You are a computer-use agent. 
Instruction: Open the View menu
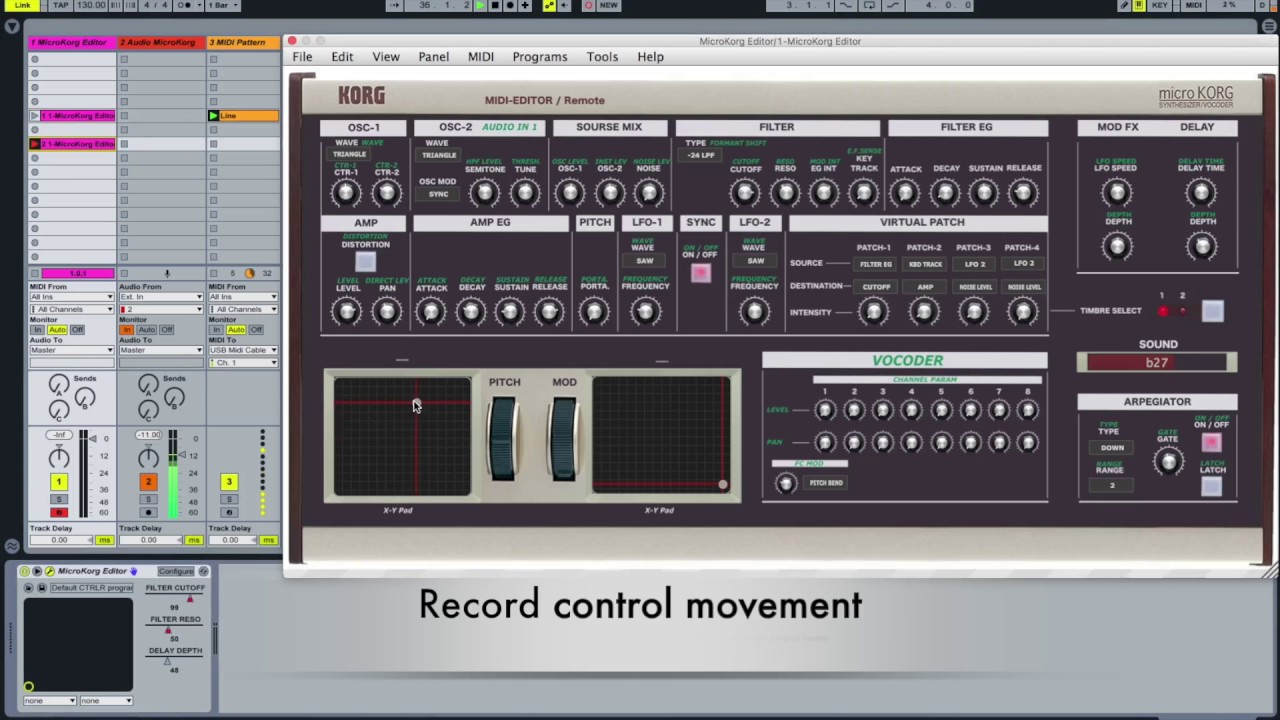(386, 57)
